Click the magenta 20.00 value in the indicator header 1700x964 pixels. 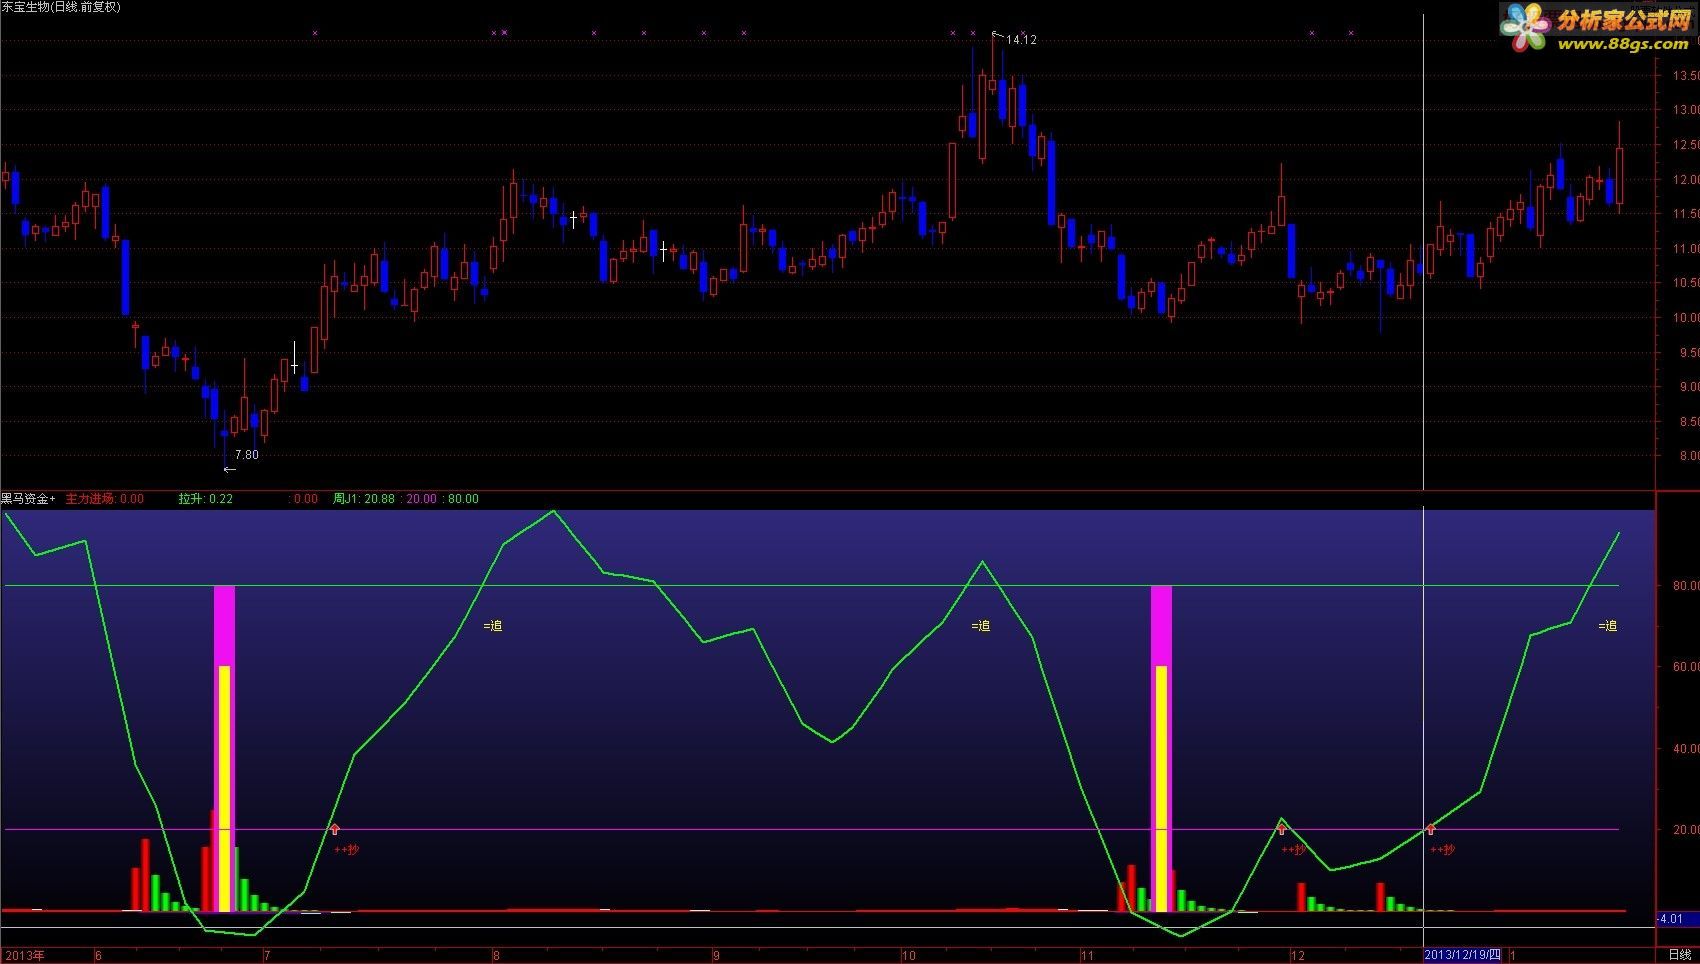click(x=421, y=498)
